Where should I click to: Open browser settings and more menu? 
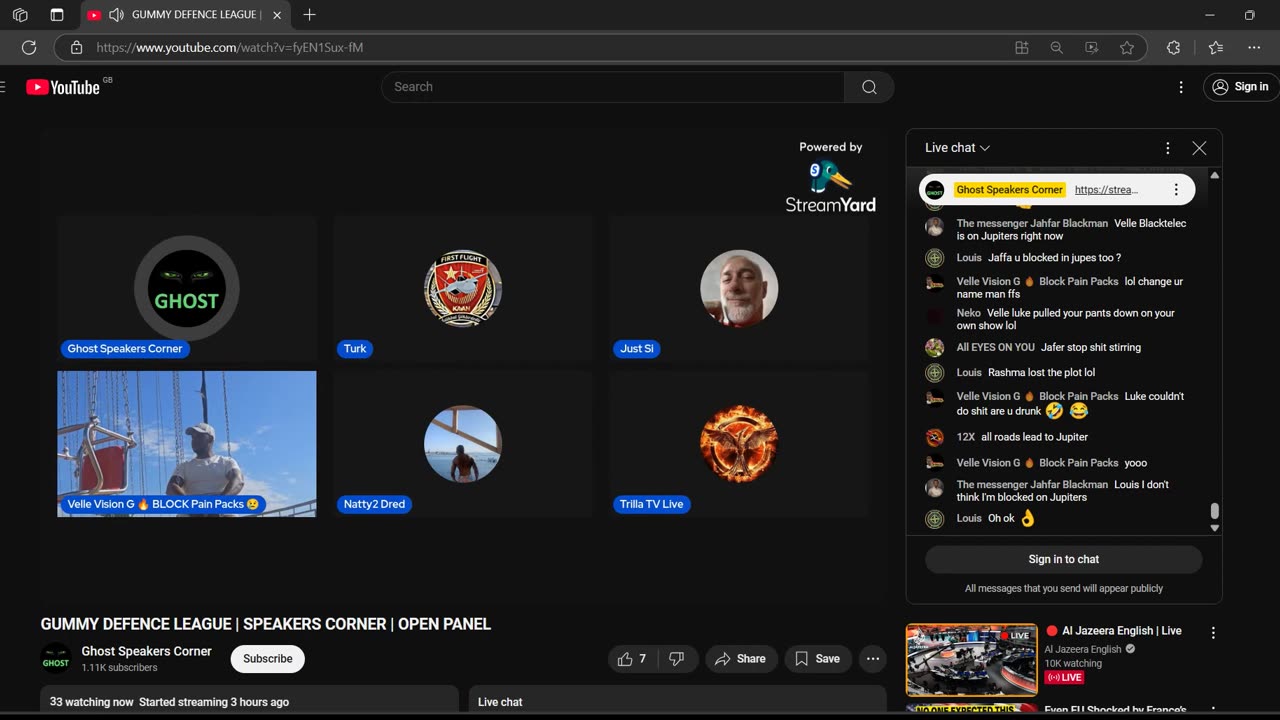[1254, 47]
